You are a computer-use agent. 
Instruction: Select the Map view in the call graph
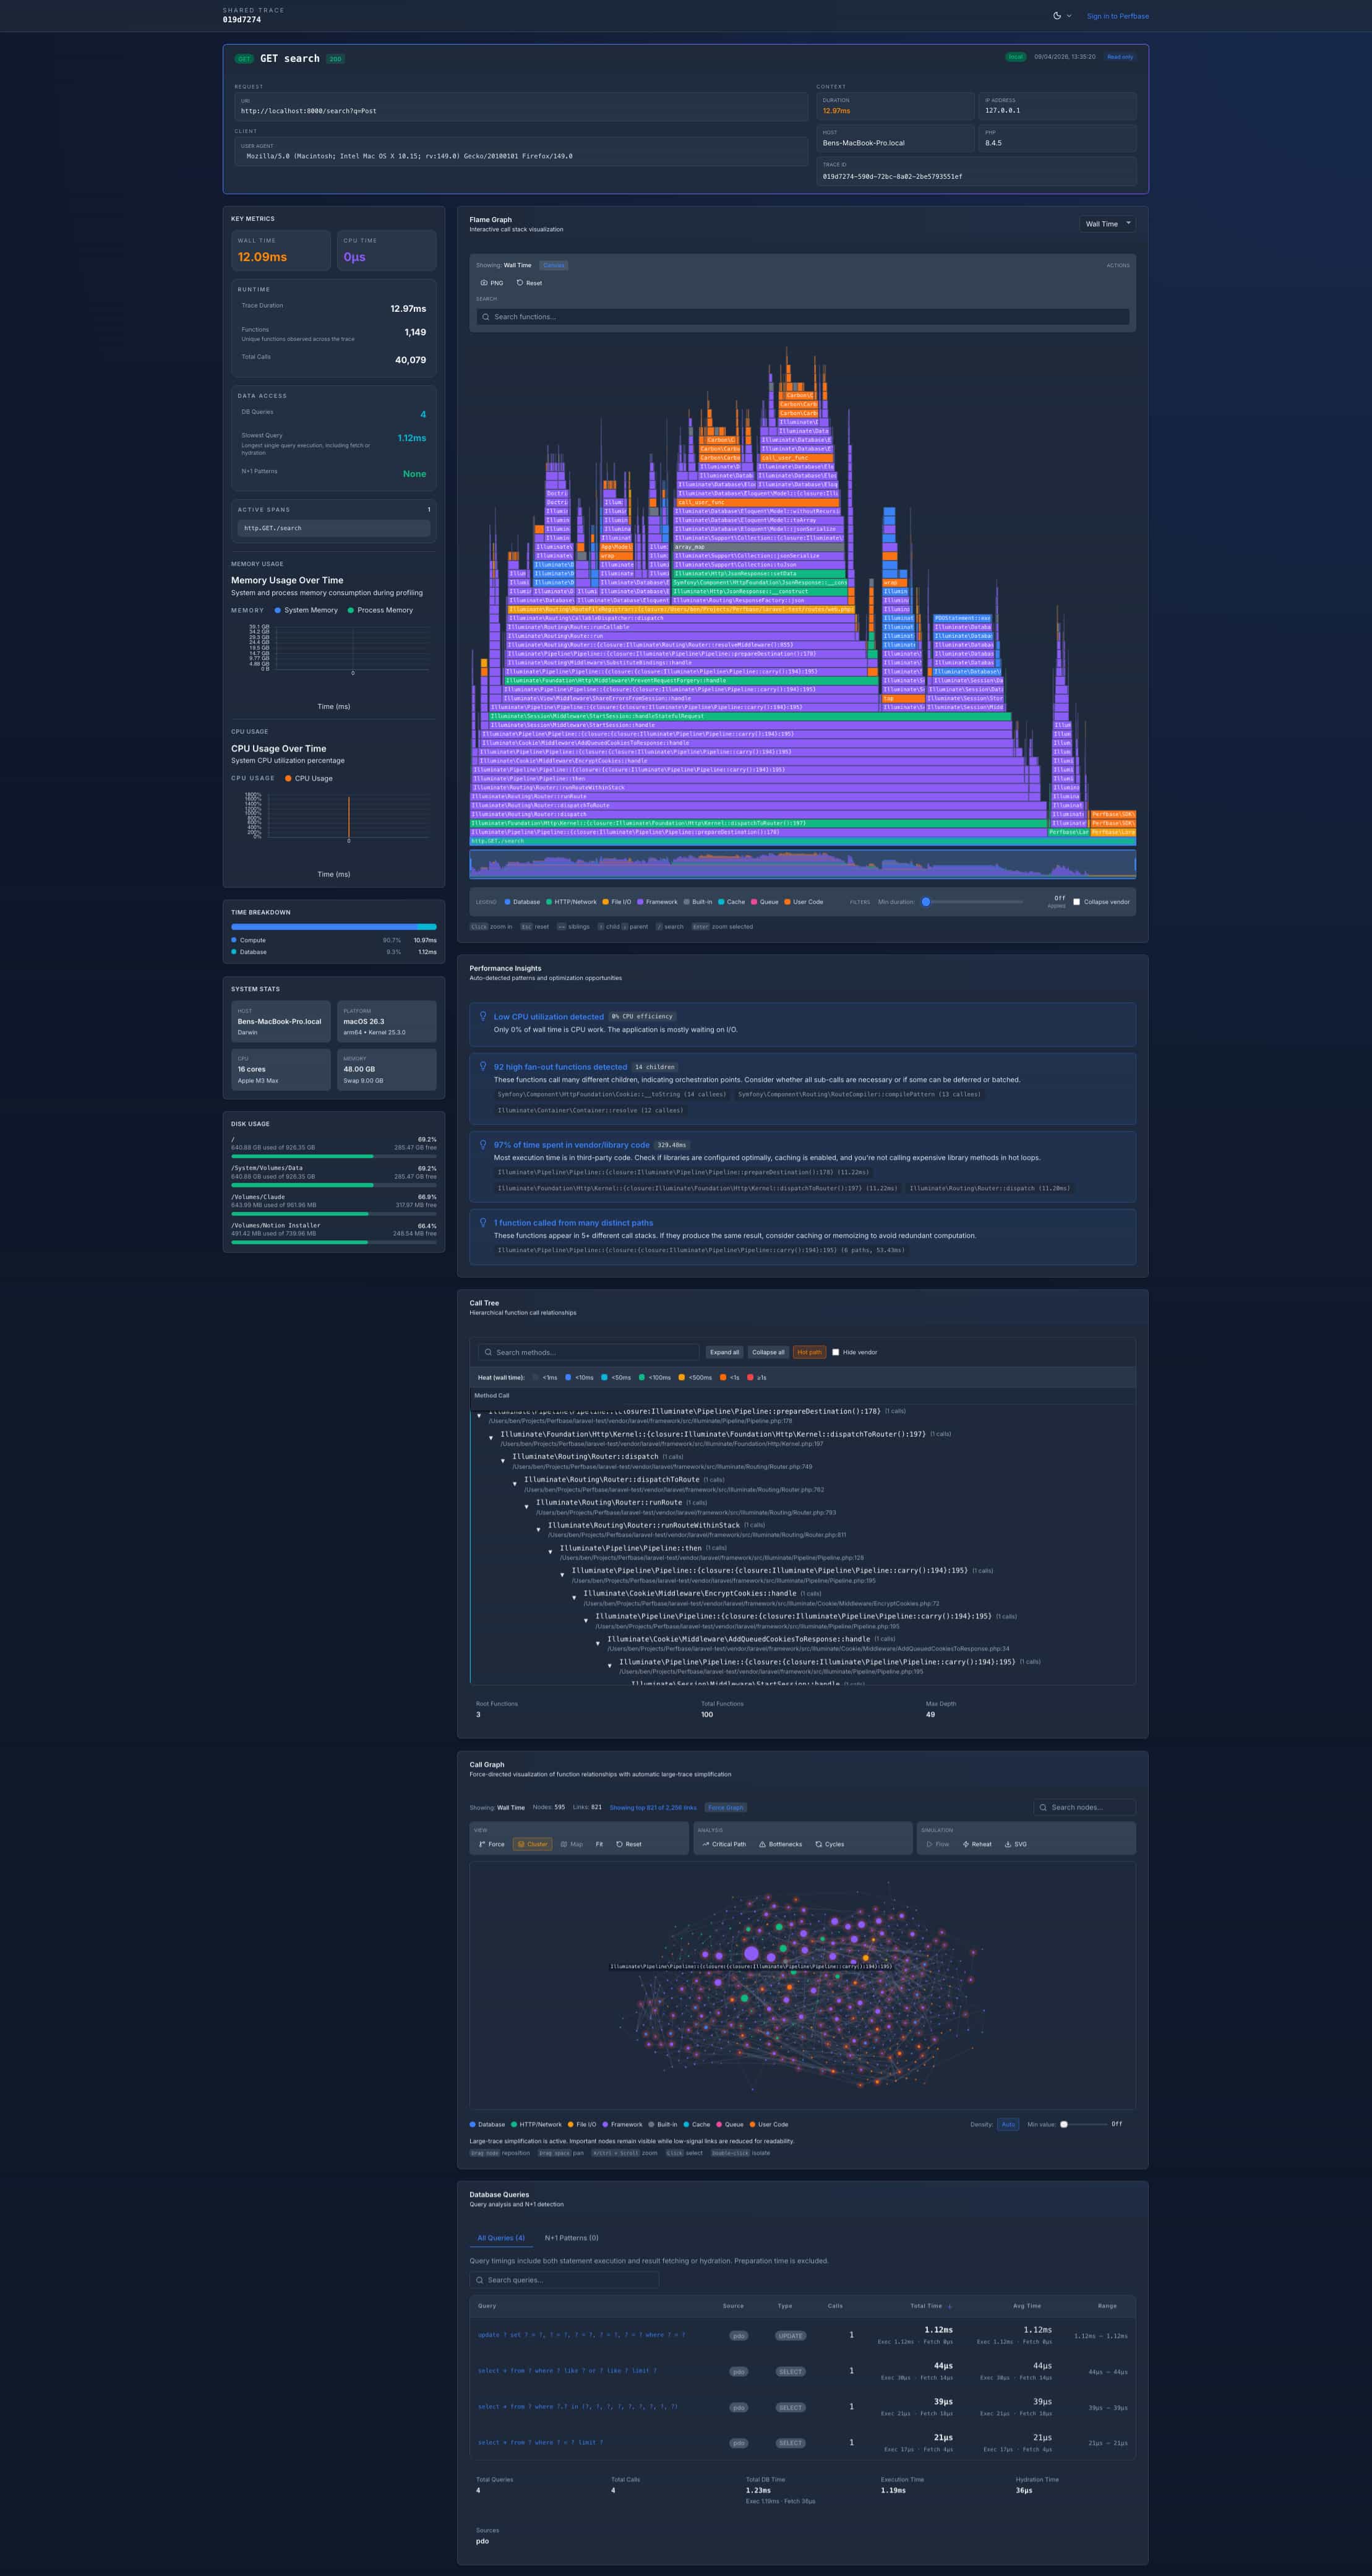[x=574, y=1843]
